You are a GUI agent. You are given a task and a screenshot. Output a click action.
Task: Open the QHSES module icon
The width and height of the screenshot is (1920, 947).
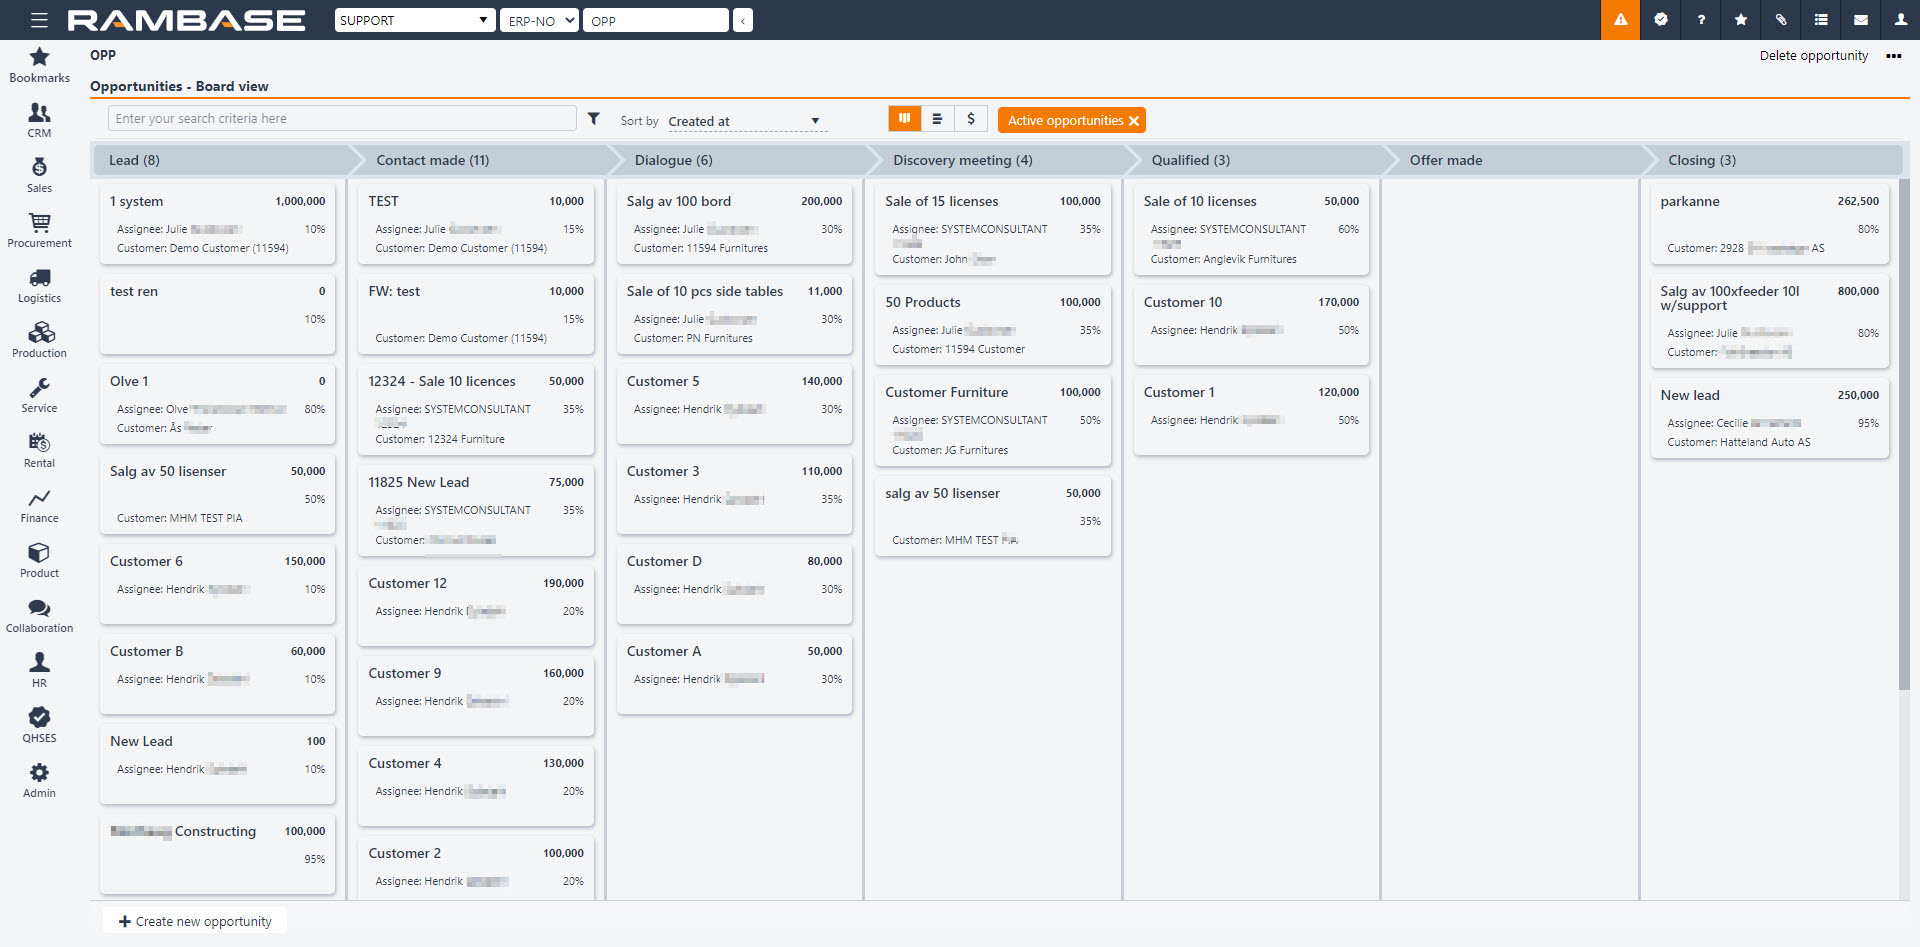tap(39, 725)
